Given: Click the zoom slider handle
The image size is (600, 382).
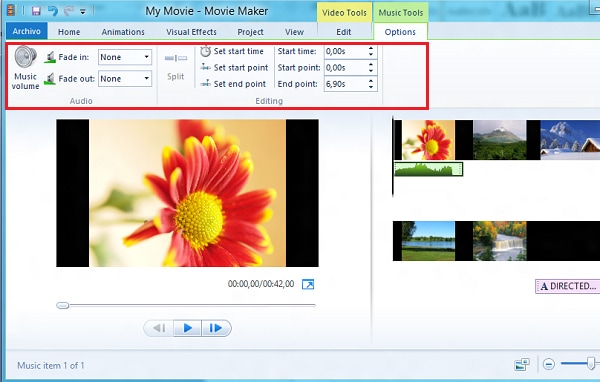Looking at the screenshot, I should pyautogui.click(x=591, y=363).
